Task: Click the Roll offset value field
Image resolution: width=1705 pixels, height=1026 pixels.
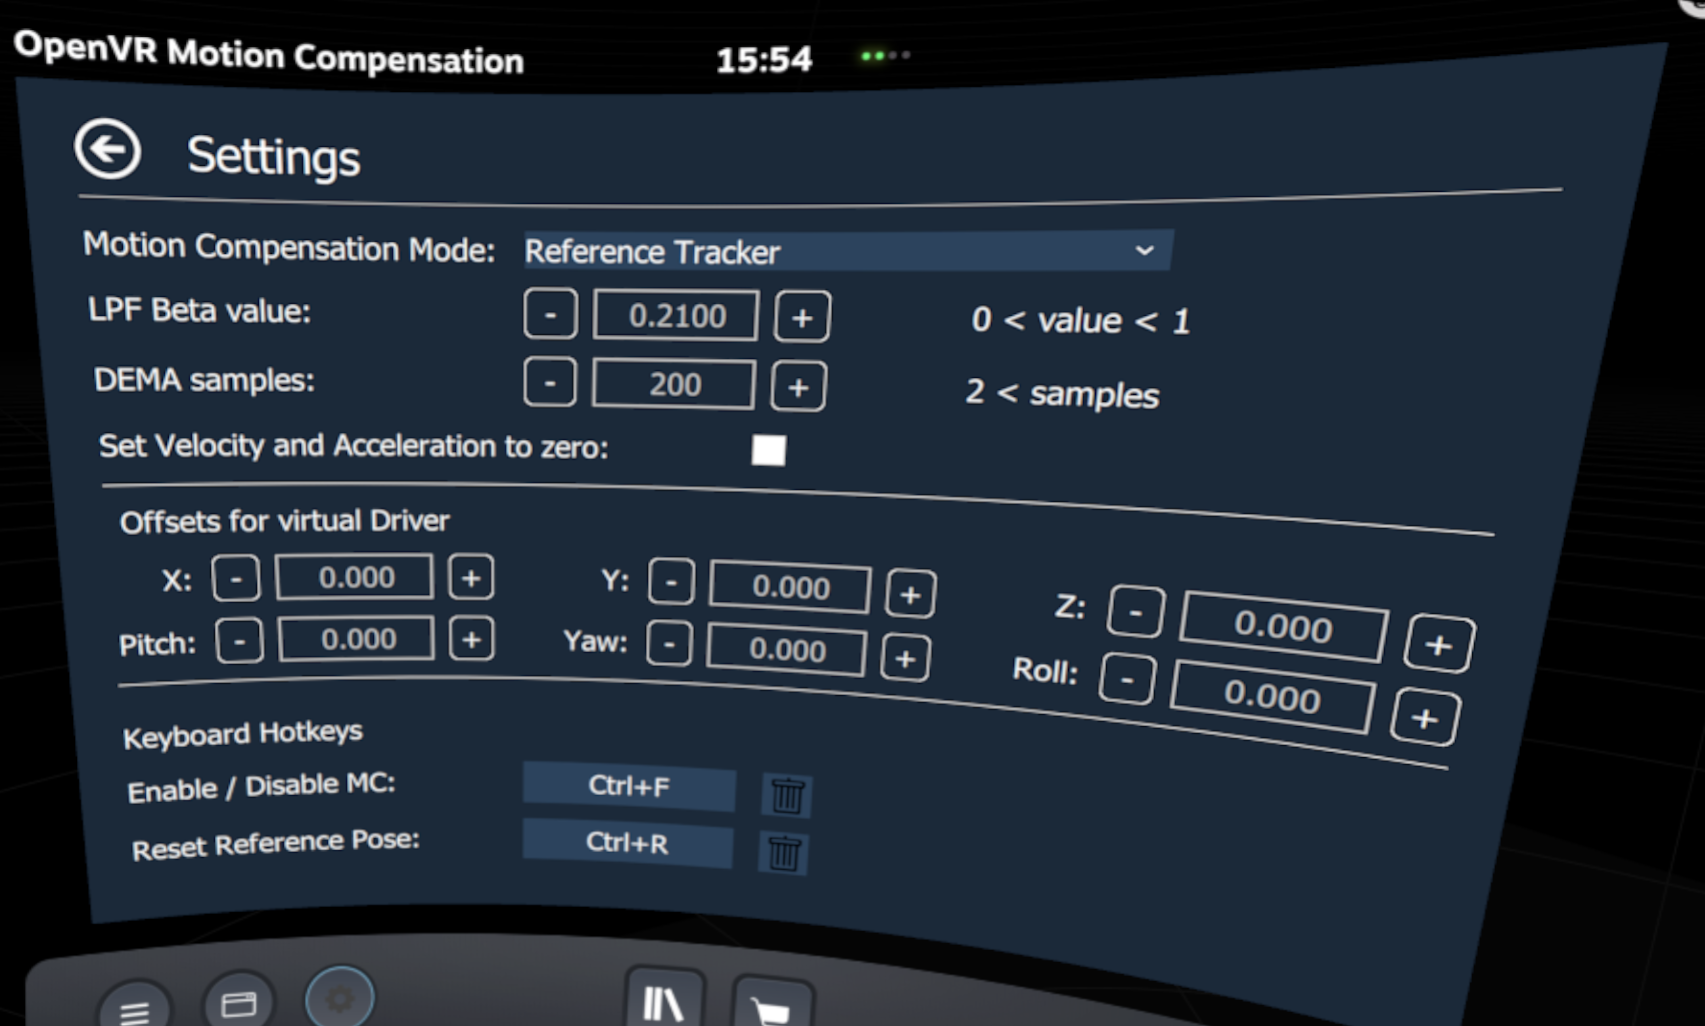Action: click(1273, 696)
